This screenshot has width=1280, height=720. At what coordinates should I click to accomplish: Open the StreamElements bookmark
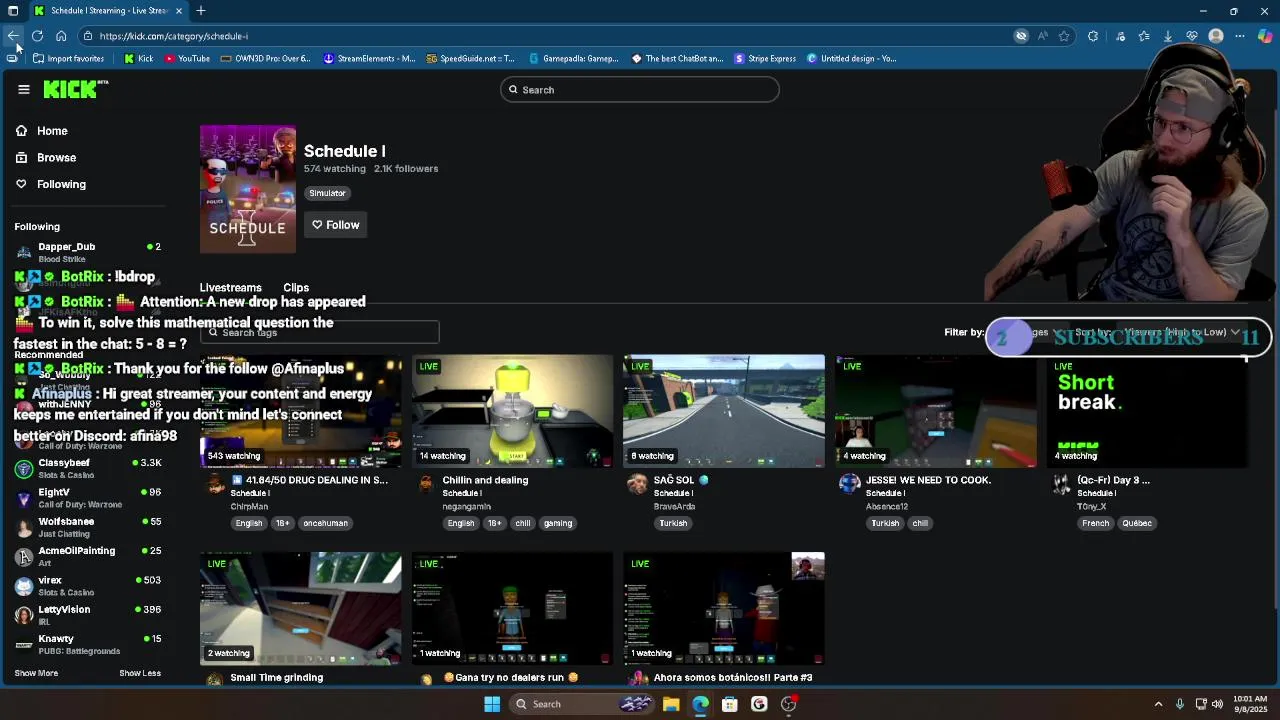point(369,58)
